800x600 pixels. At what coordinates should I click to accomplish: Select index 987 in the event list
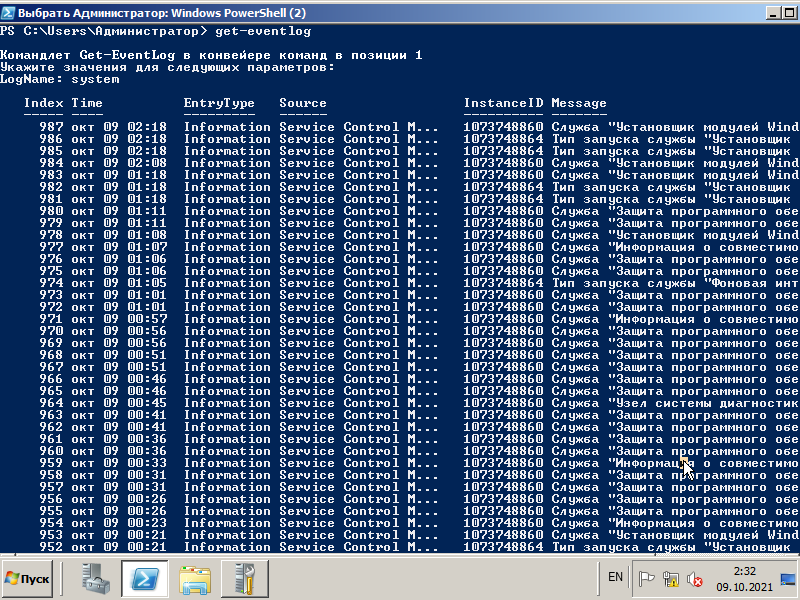51,127
